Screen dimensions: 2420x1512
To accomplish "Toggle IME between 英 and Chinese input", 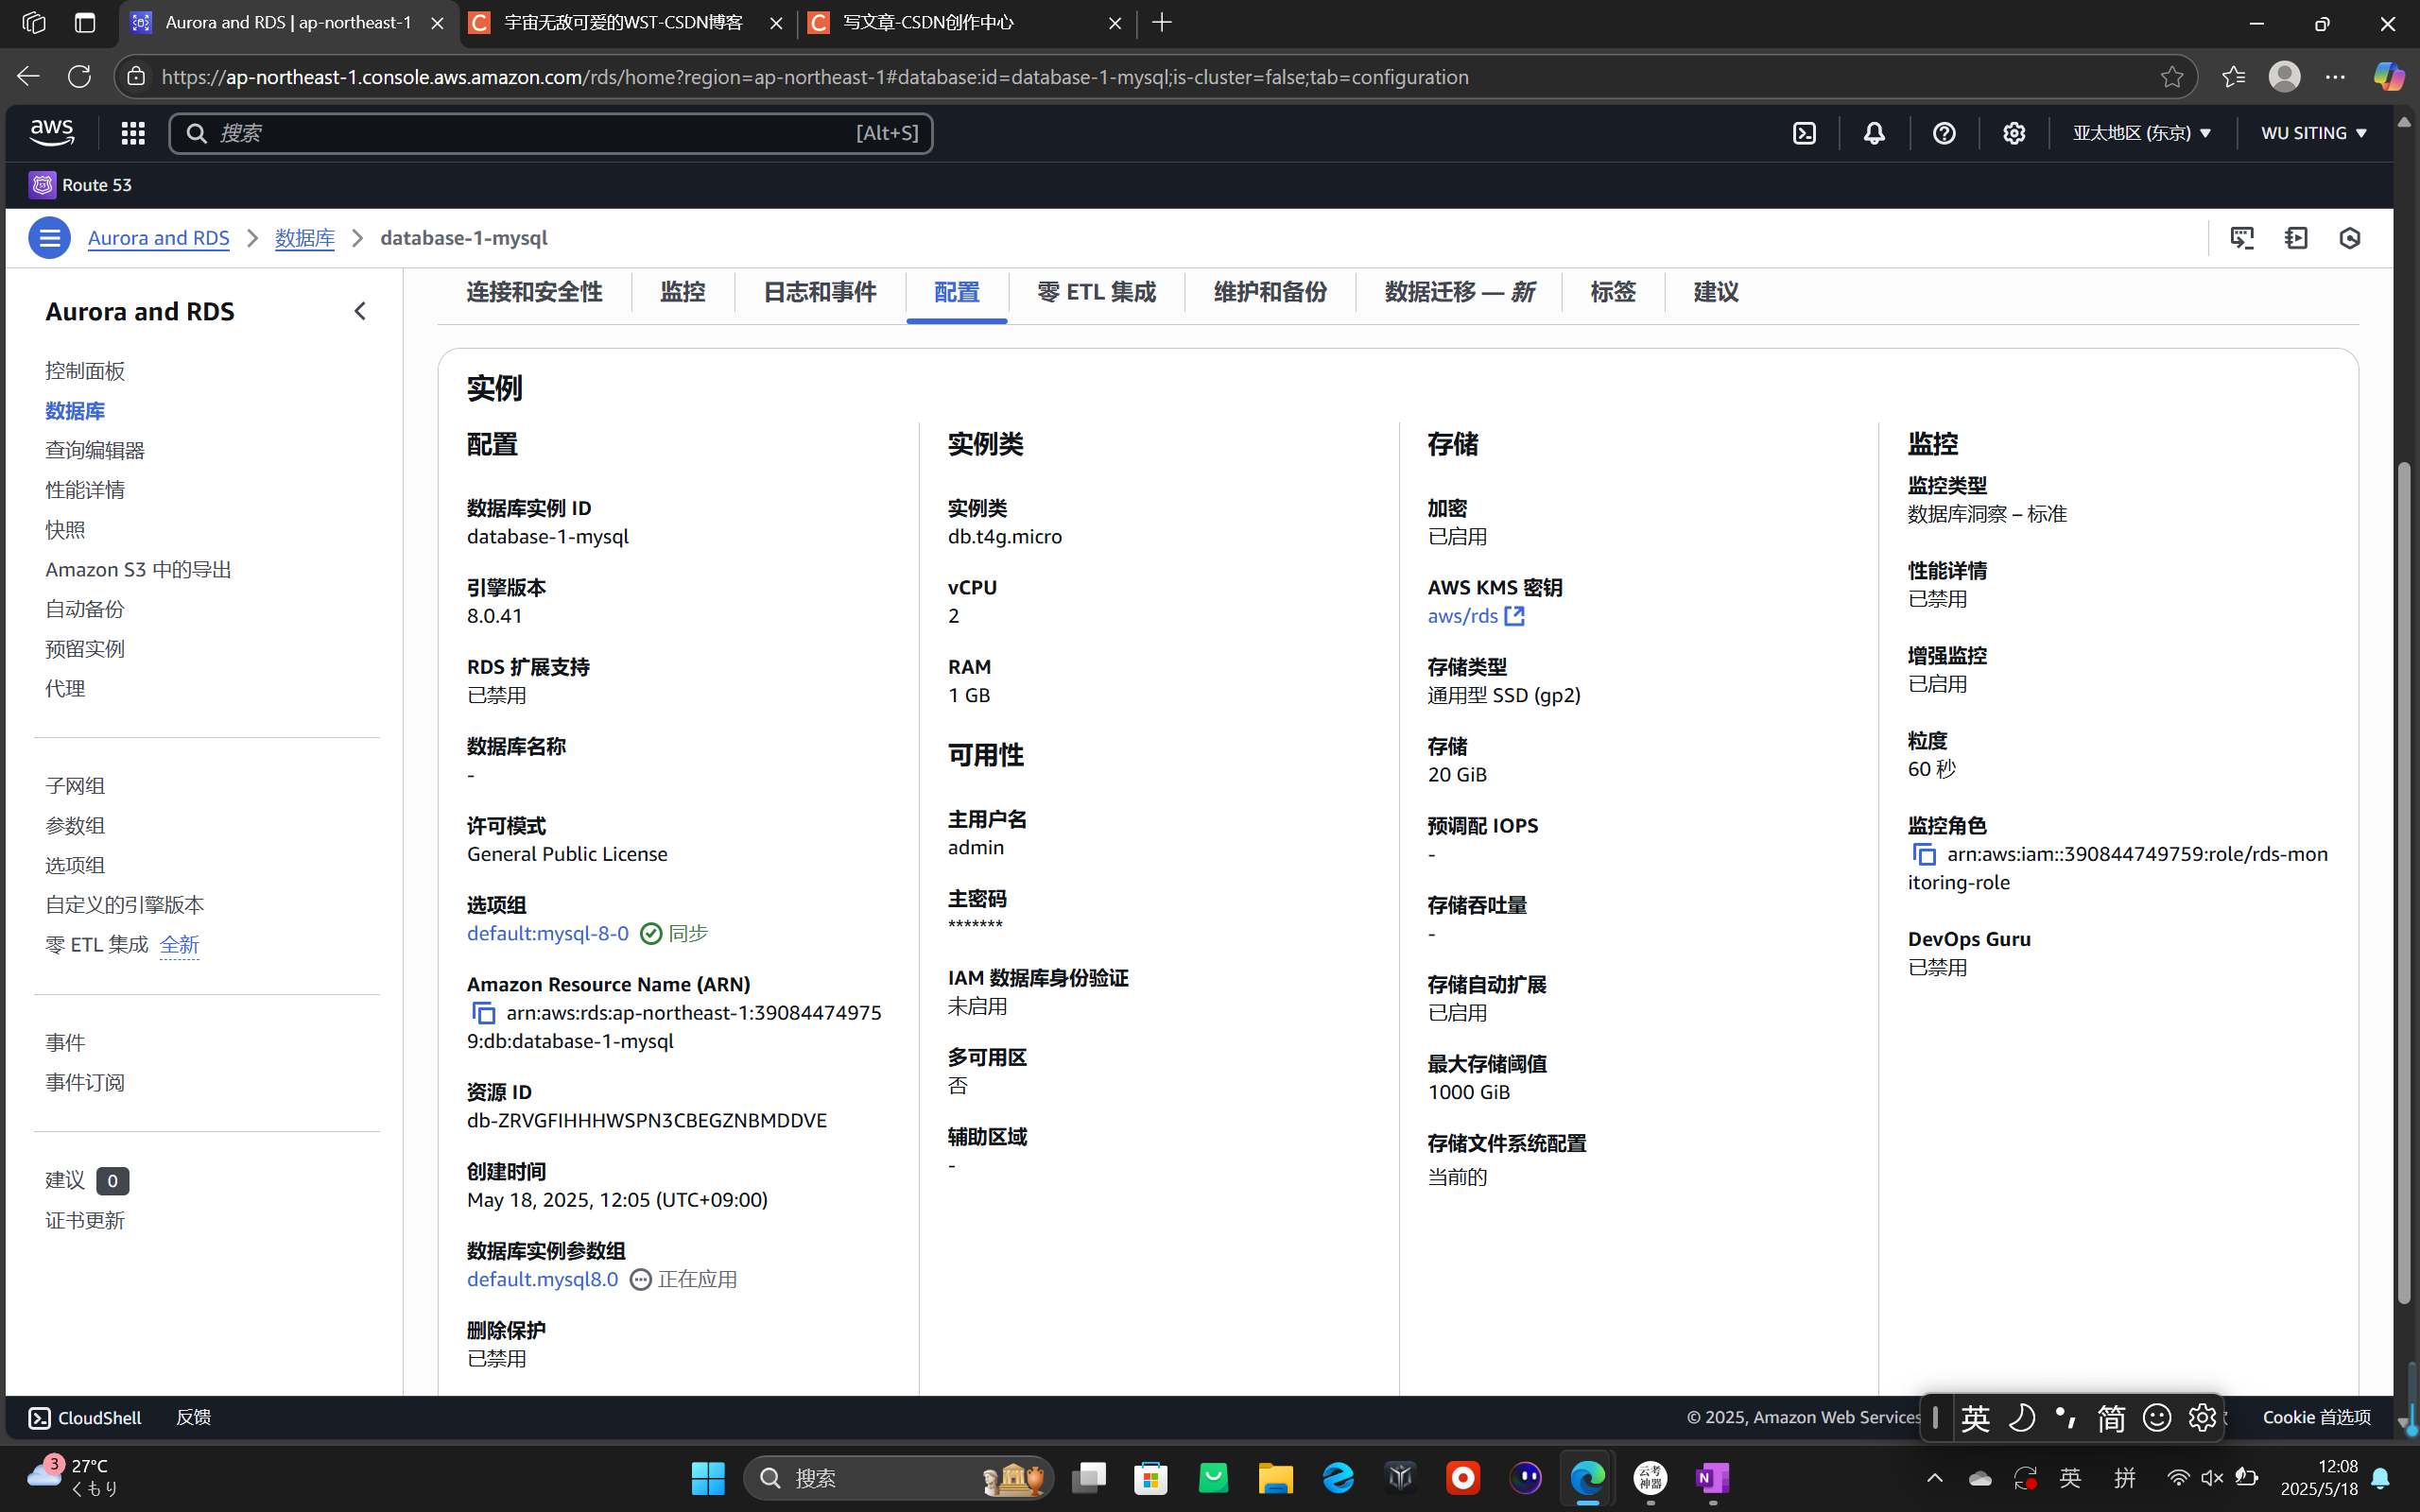I will [x=1976, y=1417].
